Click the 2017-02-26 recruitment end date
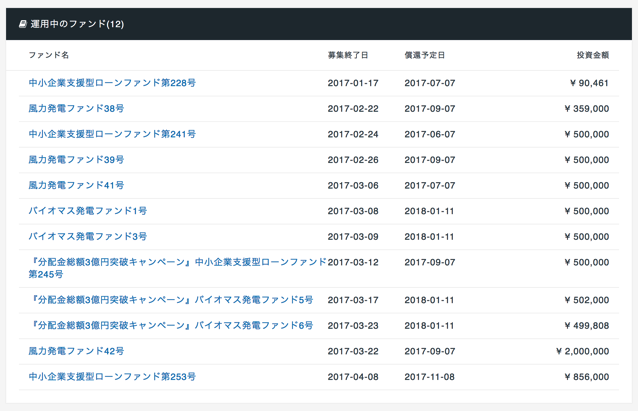Screen dimensions: 638x411 pos(353,160)
